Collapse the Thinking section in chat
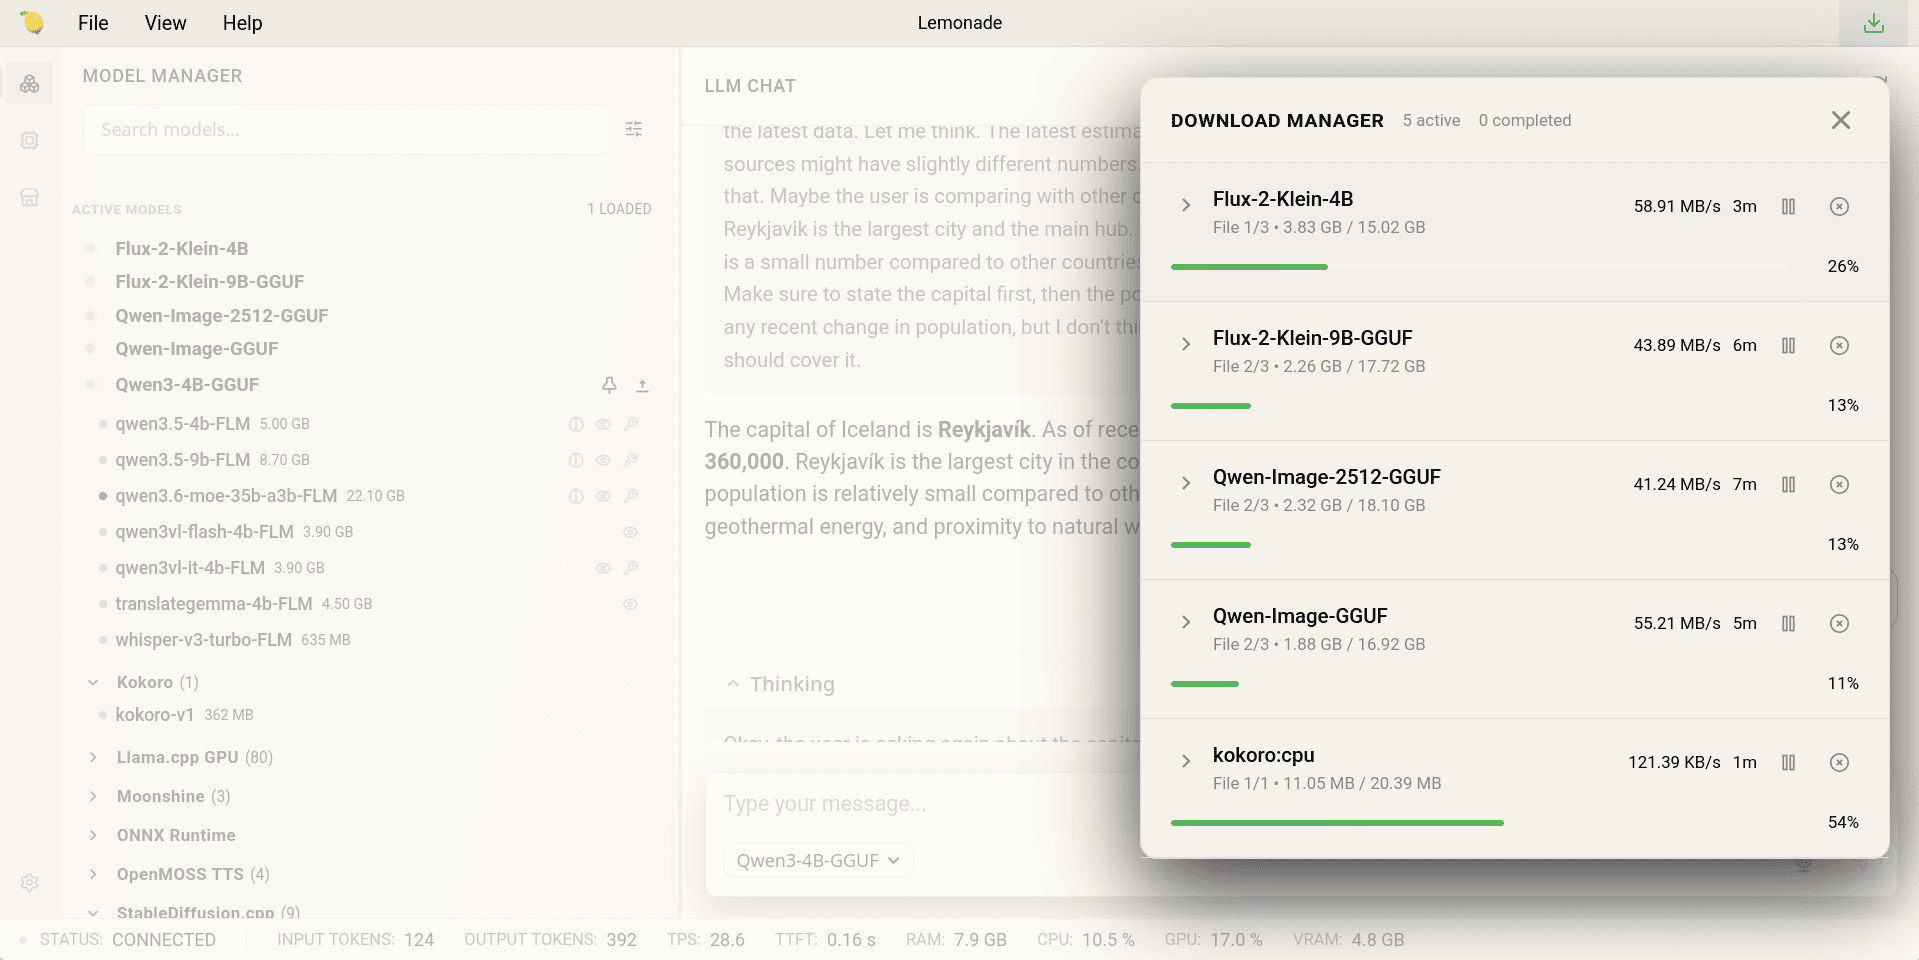Viewport: 1919px width, 960px height. coord(733,684)
